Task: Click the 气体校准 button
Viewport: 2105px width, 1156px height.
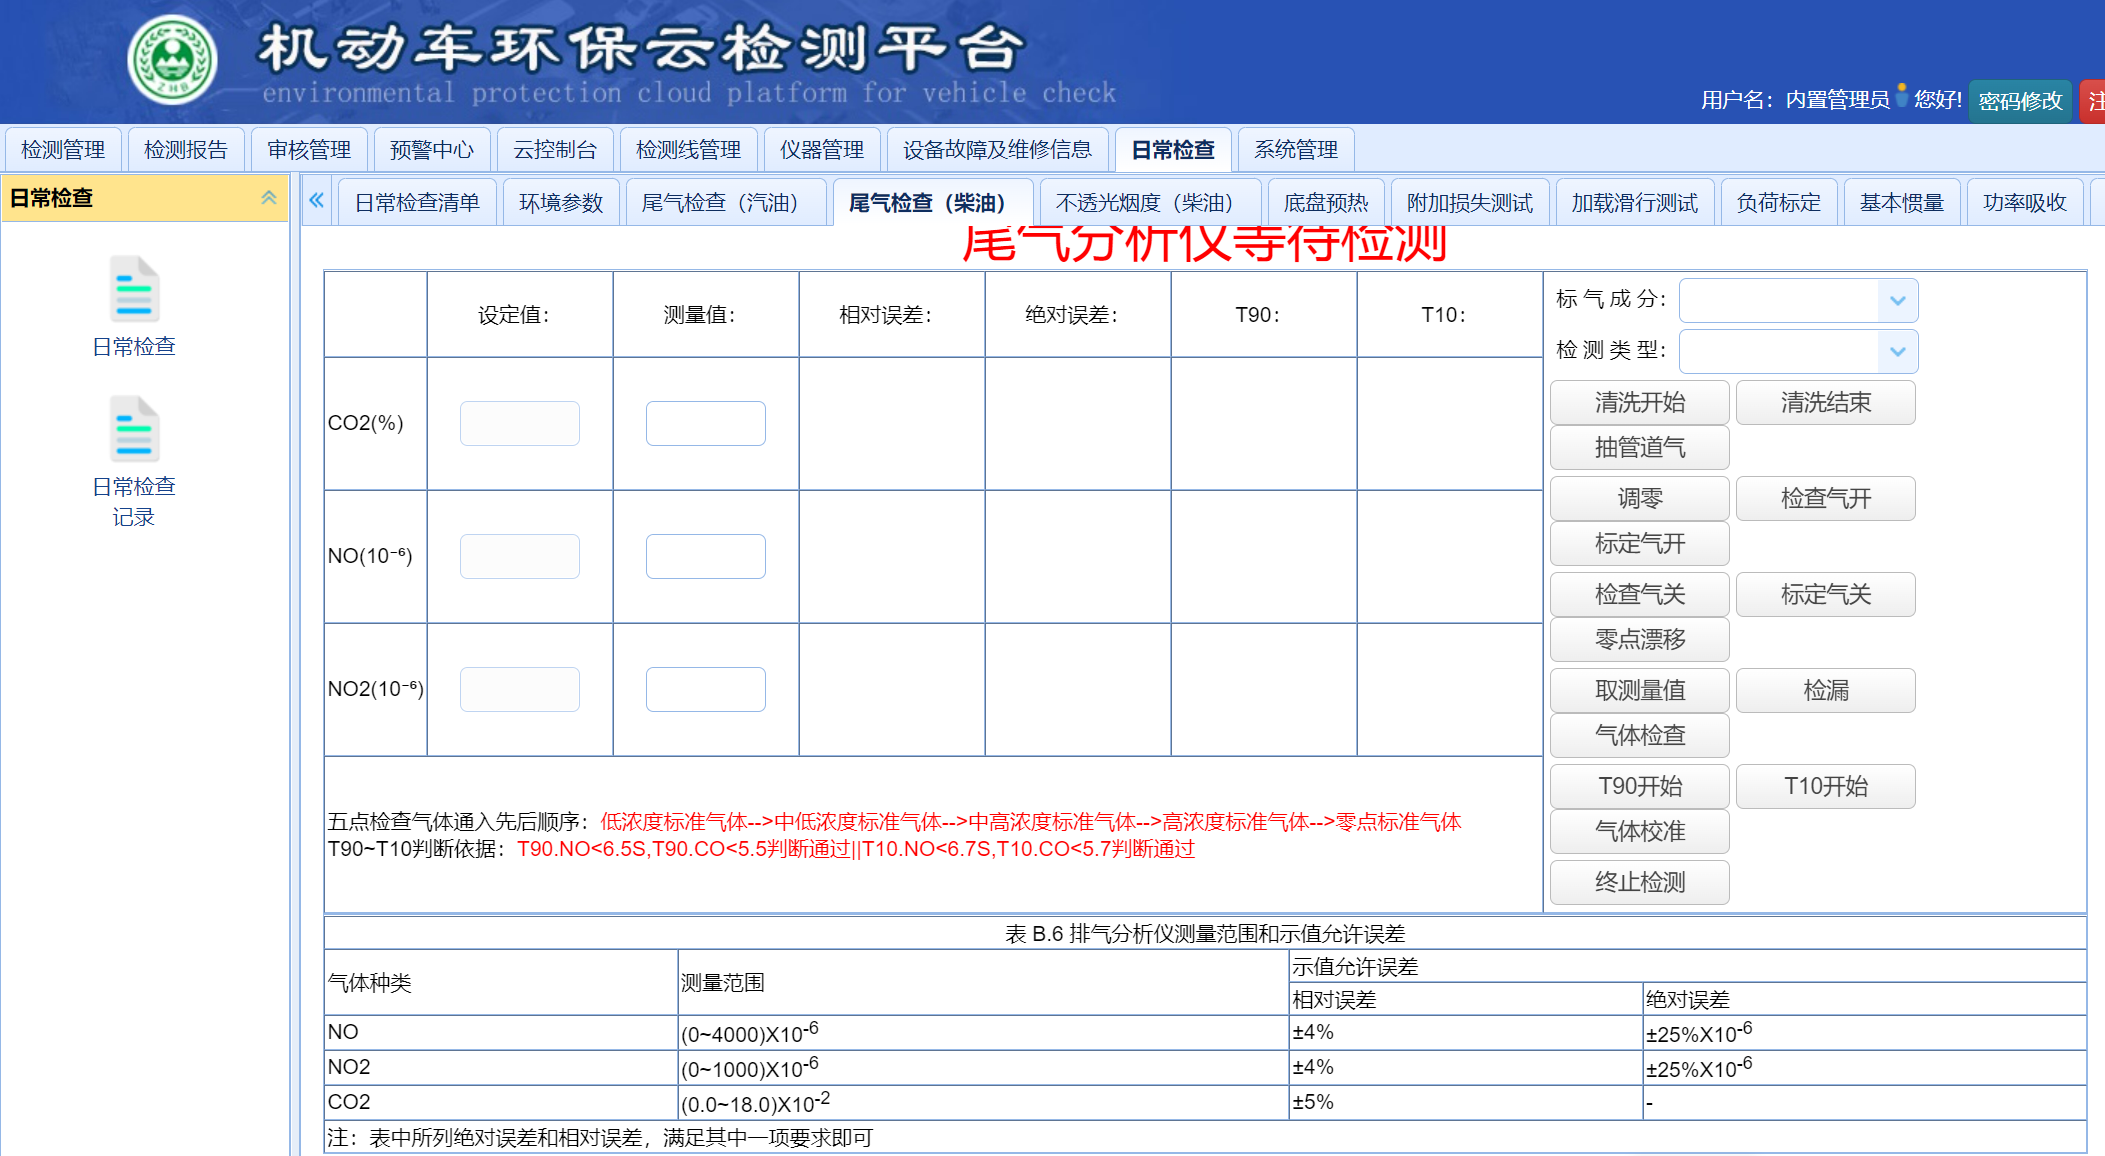Action: [x=1640, y=832]
